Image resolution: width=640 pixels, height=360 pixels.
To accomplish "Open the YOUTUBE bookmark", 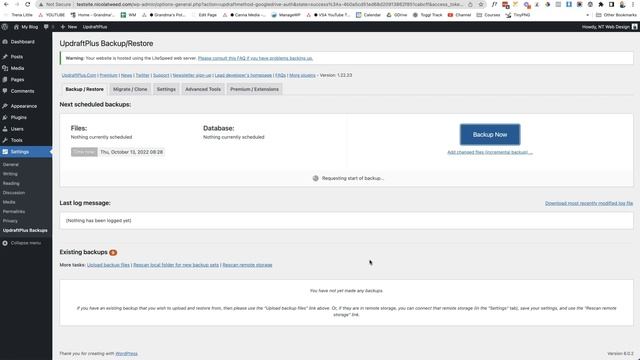I will (x=51, y=15).
